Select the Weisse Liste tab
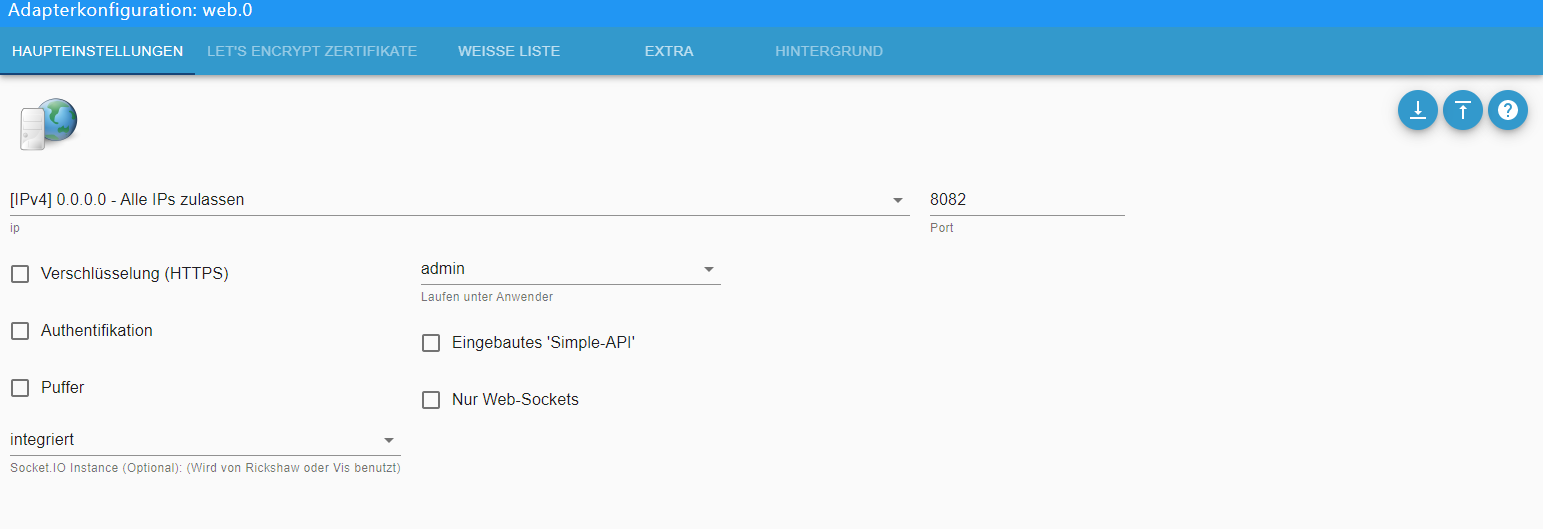1543x529 pixels. pos(509,51)
